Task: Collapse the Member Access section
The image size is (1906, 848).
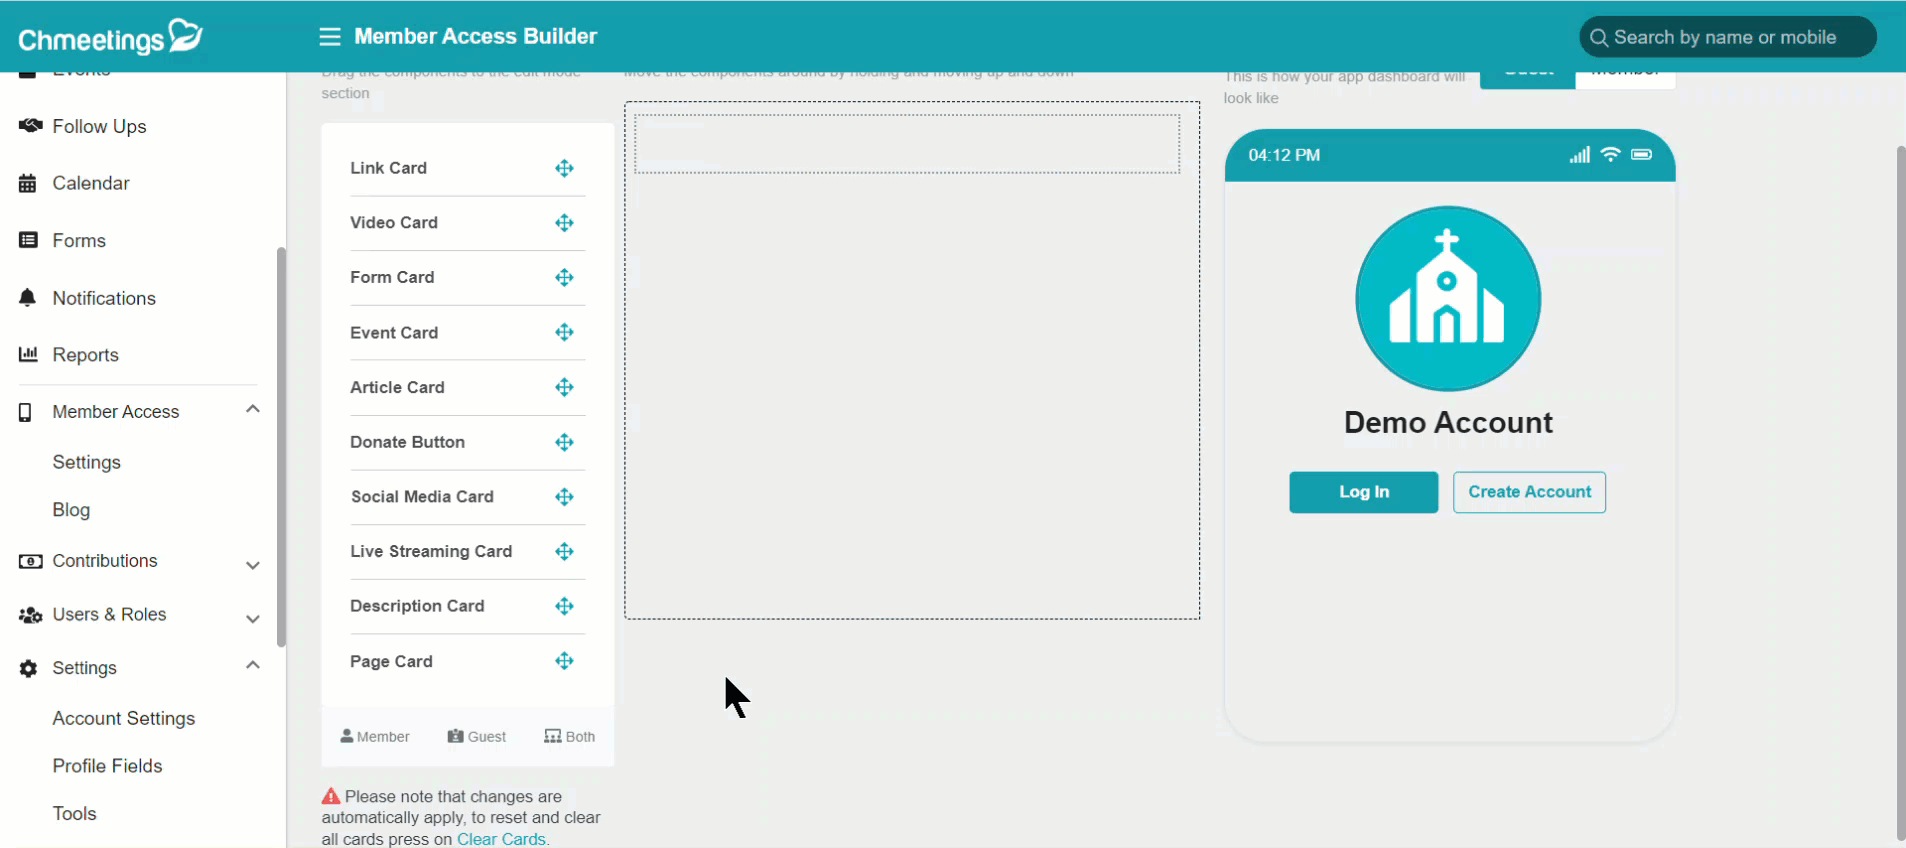Action: [253, 409]
